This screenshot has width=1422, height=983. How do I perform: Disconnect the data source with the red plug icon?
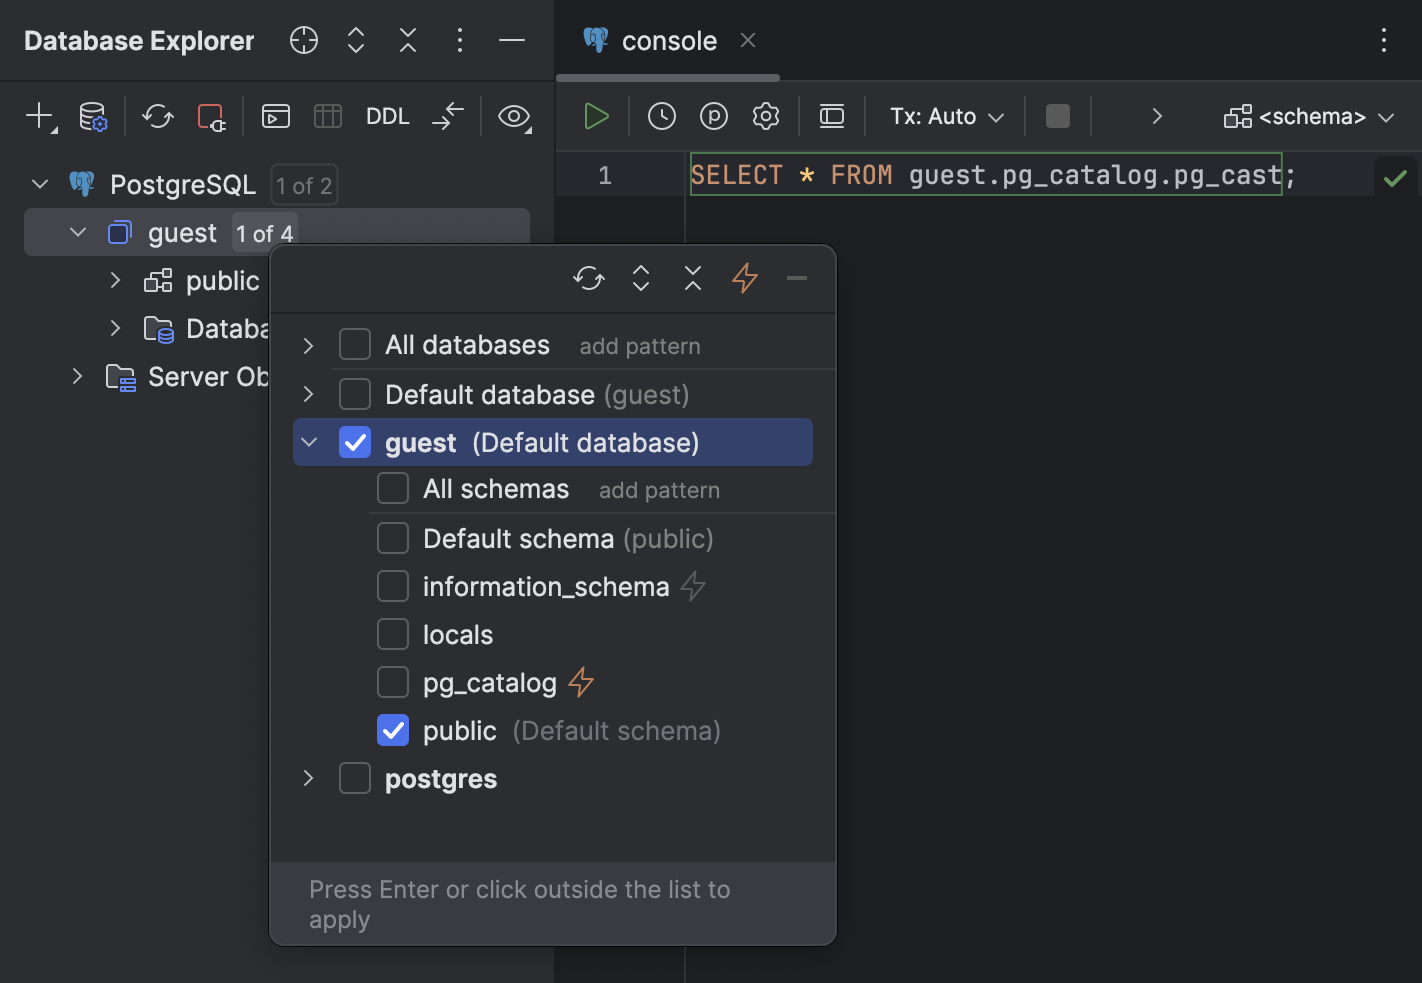211,117
